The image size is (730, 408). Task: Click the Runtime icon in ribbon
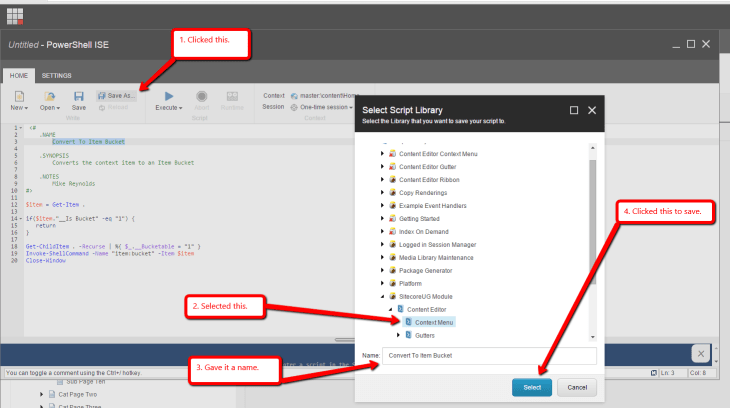pos(232,96)
